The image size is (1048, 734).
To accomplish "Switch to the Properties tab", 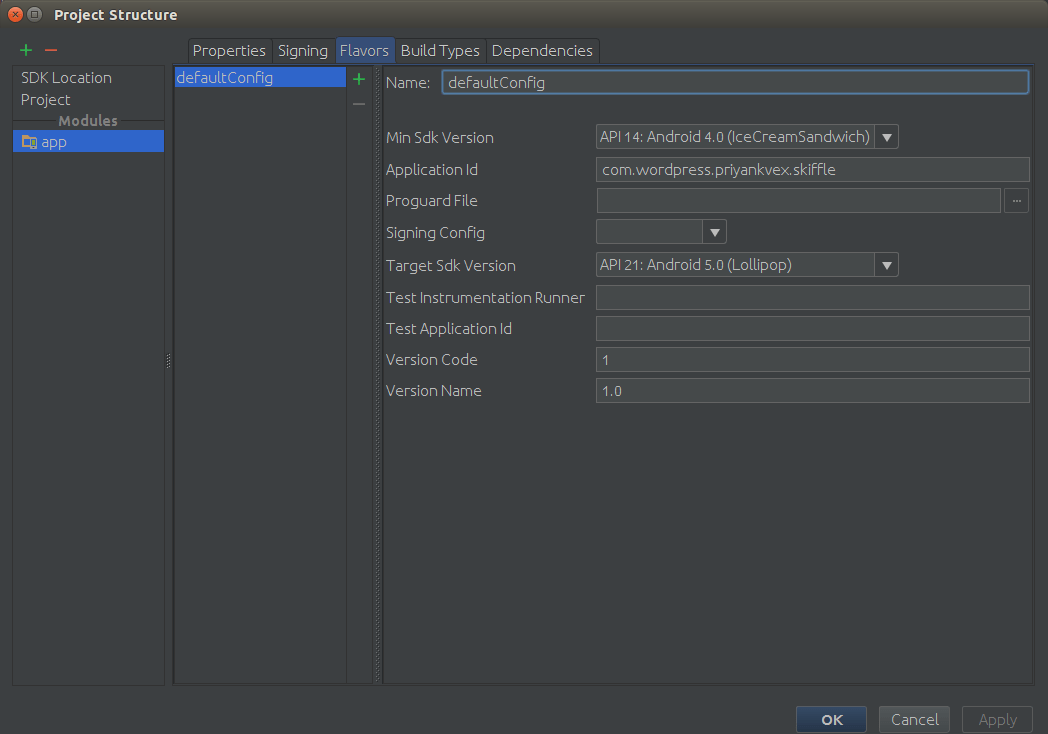I will 229,51.
